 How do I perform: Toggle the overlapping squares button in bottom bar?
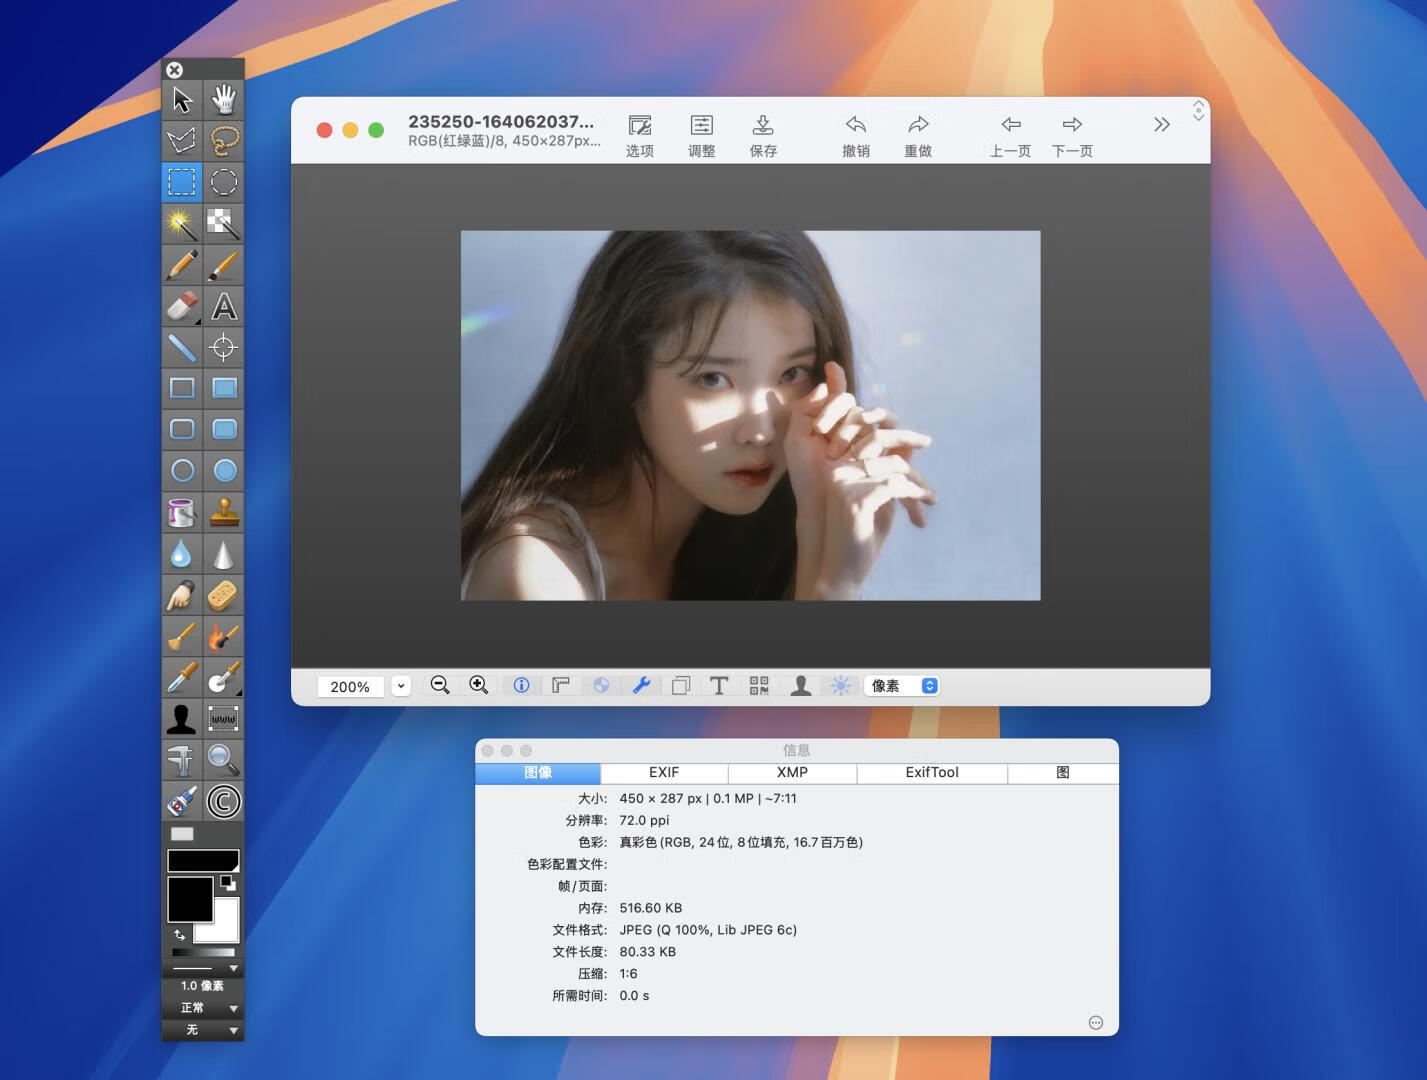pyautogui.click(x=681, y=685)
